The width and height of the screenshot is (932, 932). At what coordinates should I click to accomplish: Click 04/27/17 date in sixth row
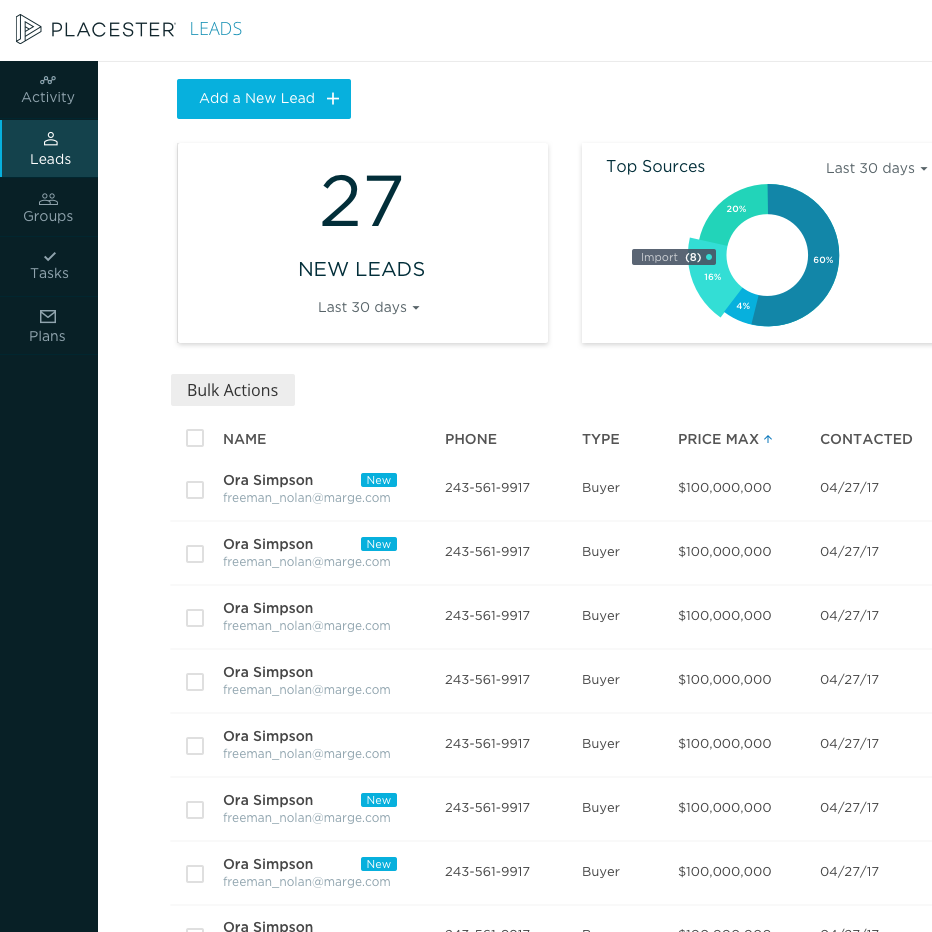tap(849, 808)
